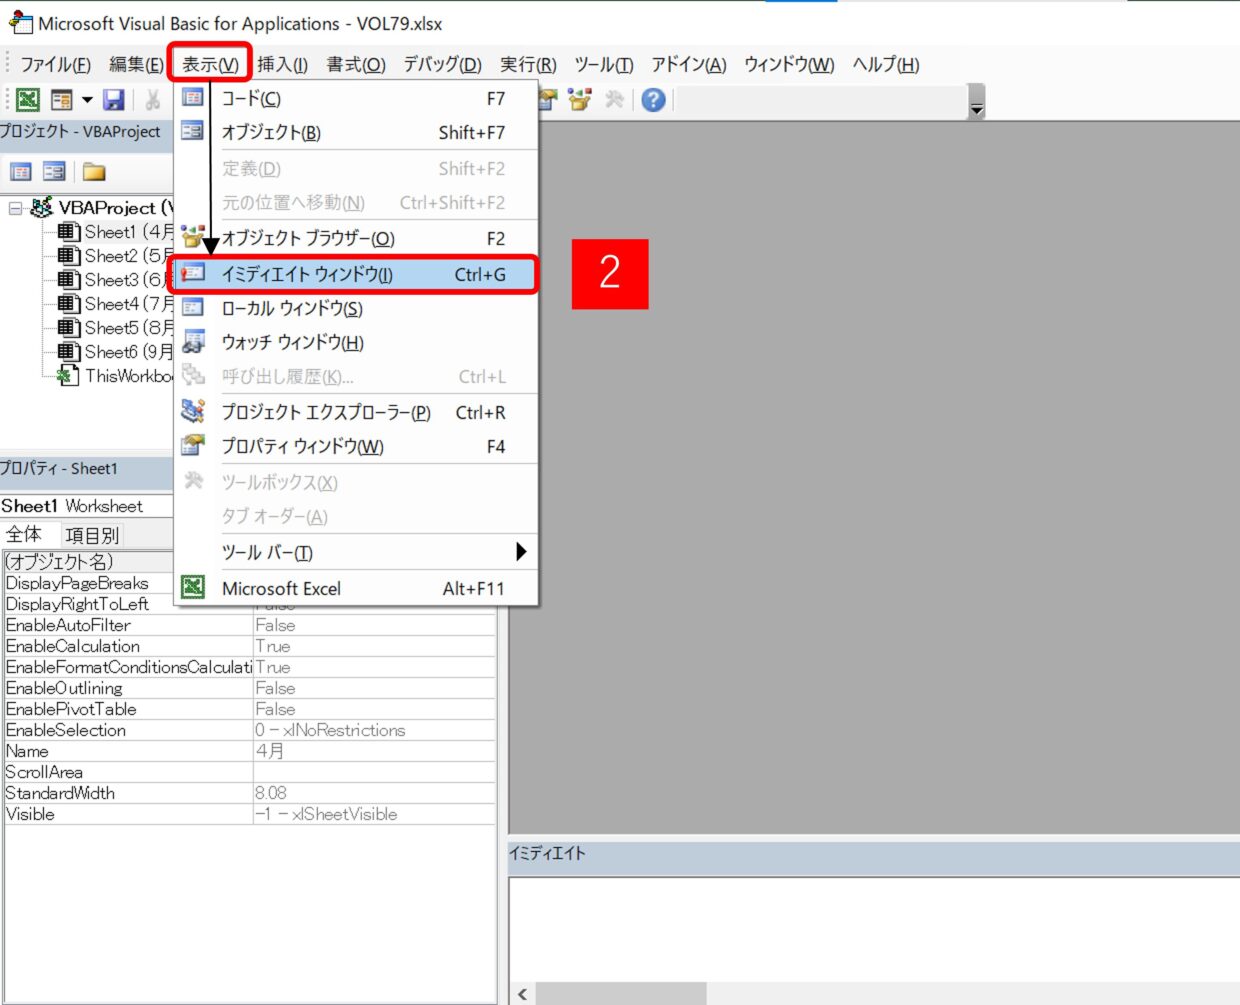This screenshot has width=1240, height=1005.
Task: Choose イミディエイト ウィンドウ(I) entry
Action: (357, 274)
